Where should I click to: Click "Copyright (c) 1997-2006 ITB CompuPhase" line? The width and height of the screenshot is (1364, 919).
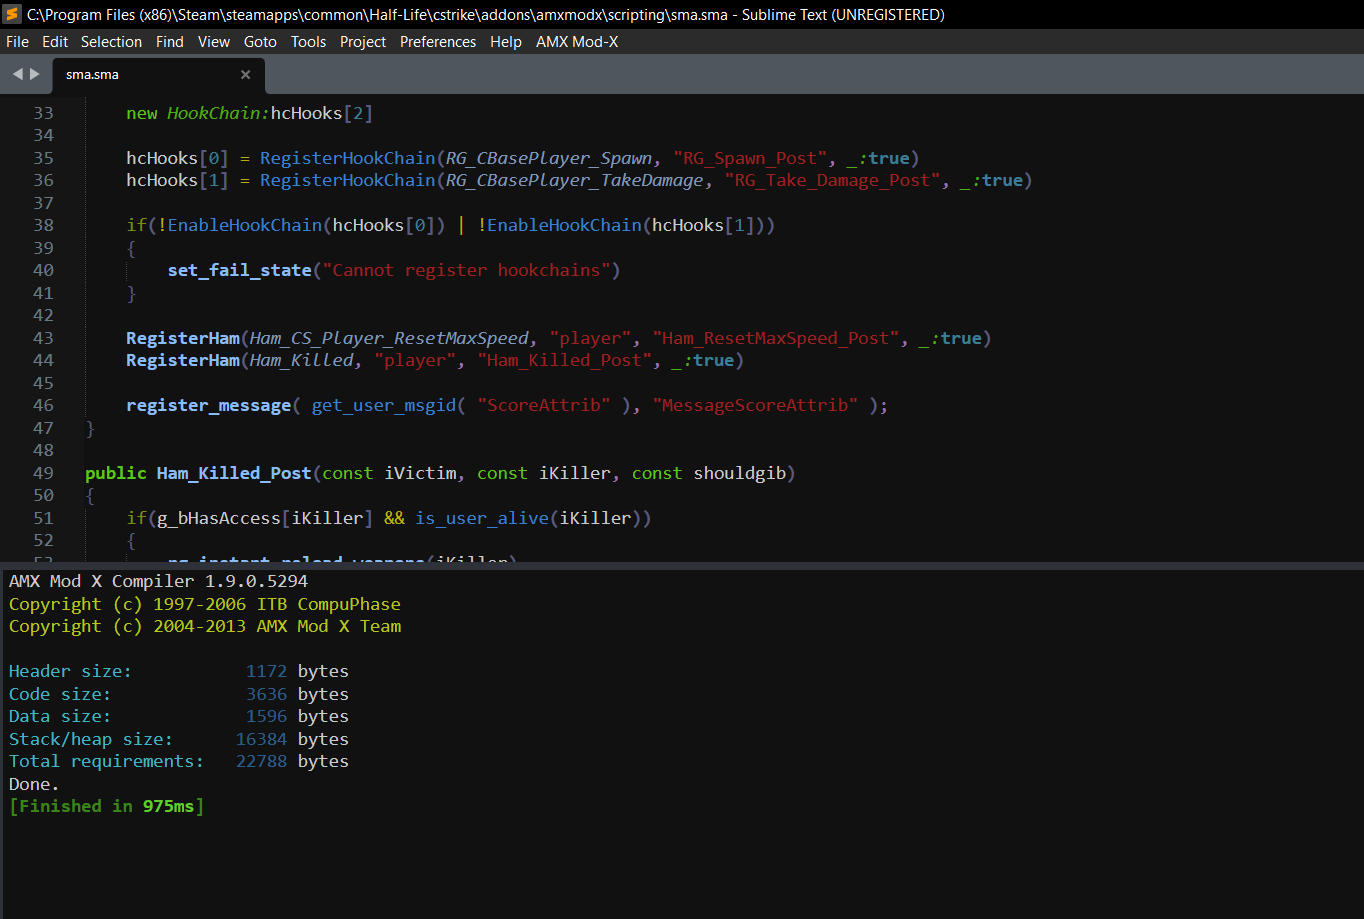(204, 604)
